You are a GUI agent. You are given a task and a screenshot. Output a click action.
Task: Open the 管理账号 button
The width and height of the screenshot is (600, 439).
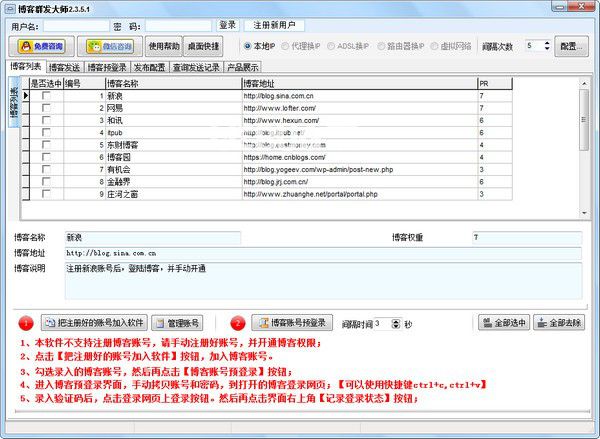(x=177, y=323)
